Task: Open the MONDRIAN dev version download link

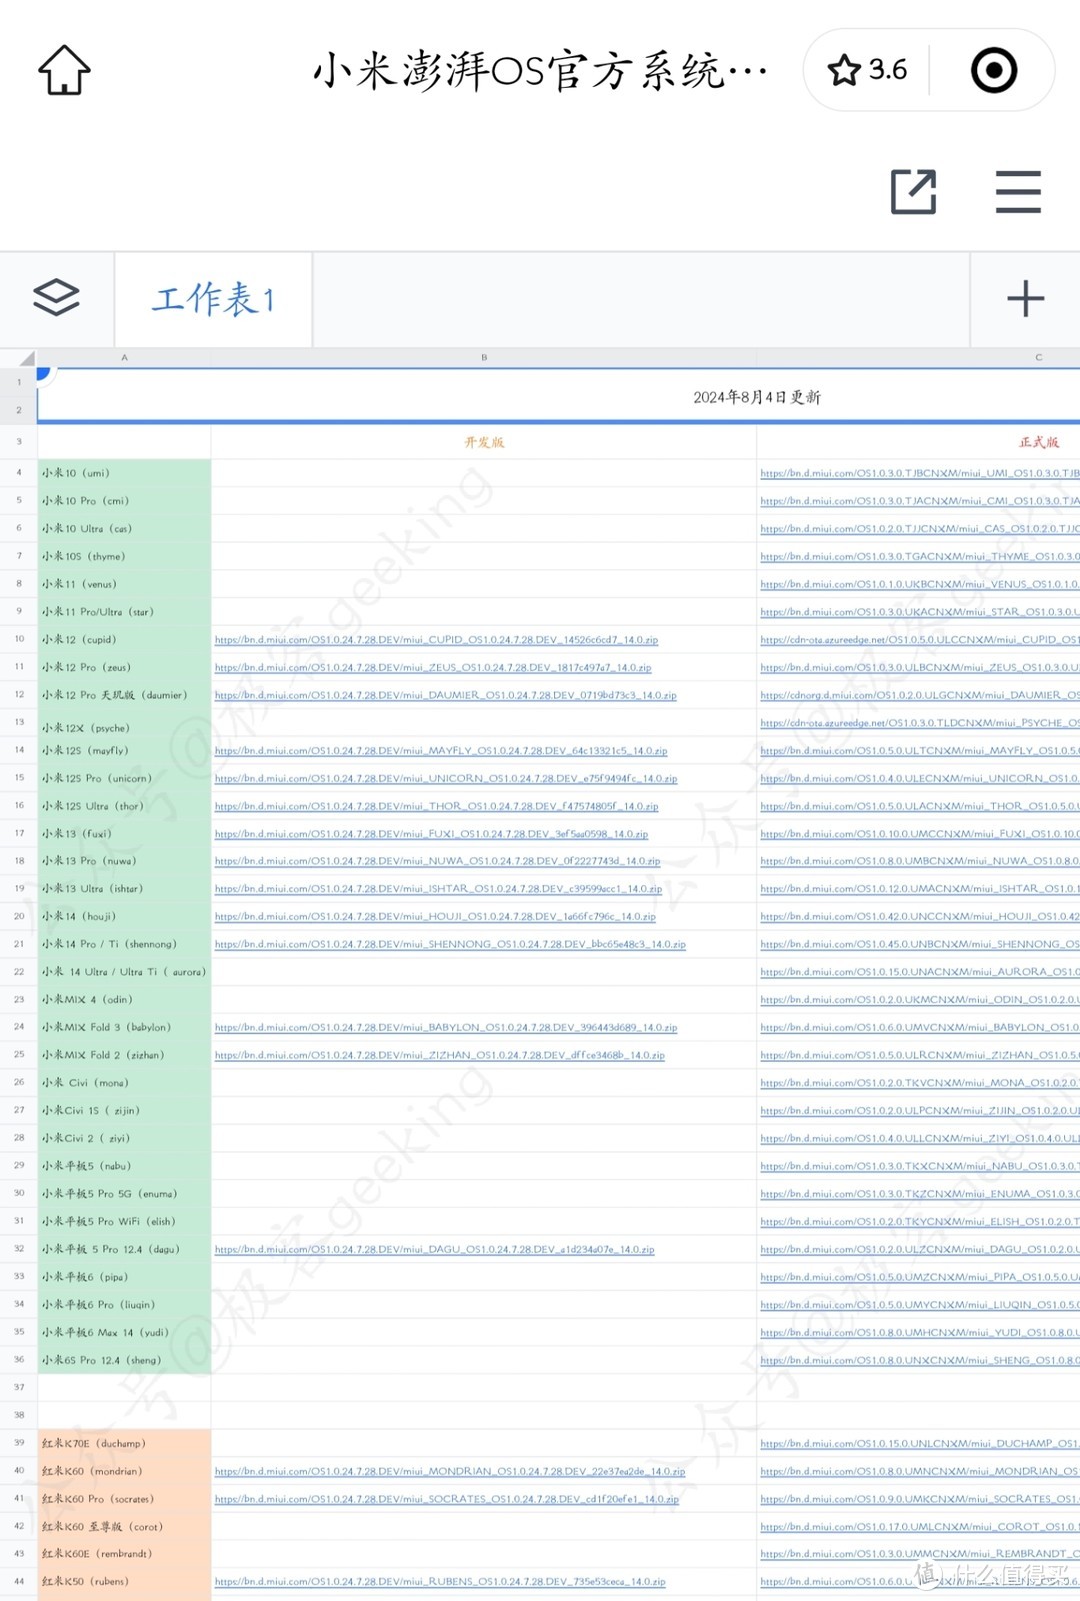Action: 449,1472
